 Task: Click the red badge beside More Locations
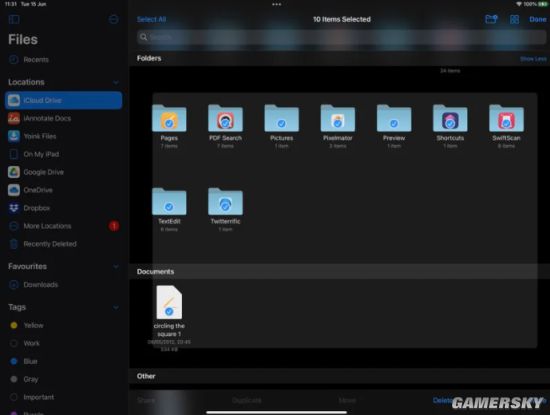pyautogui.click(x=114, y=226)
